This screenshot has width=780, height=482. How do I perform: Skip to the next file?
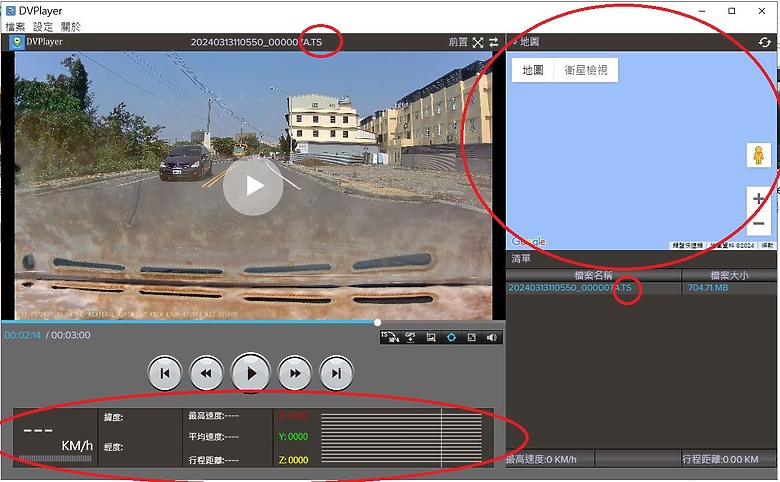(x=337, y=373)
